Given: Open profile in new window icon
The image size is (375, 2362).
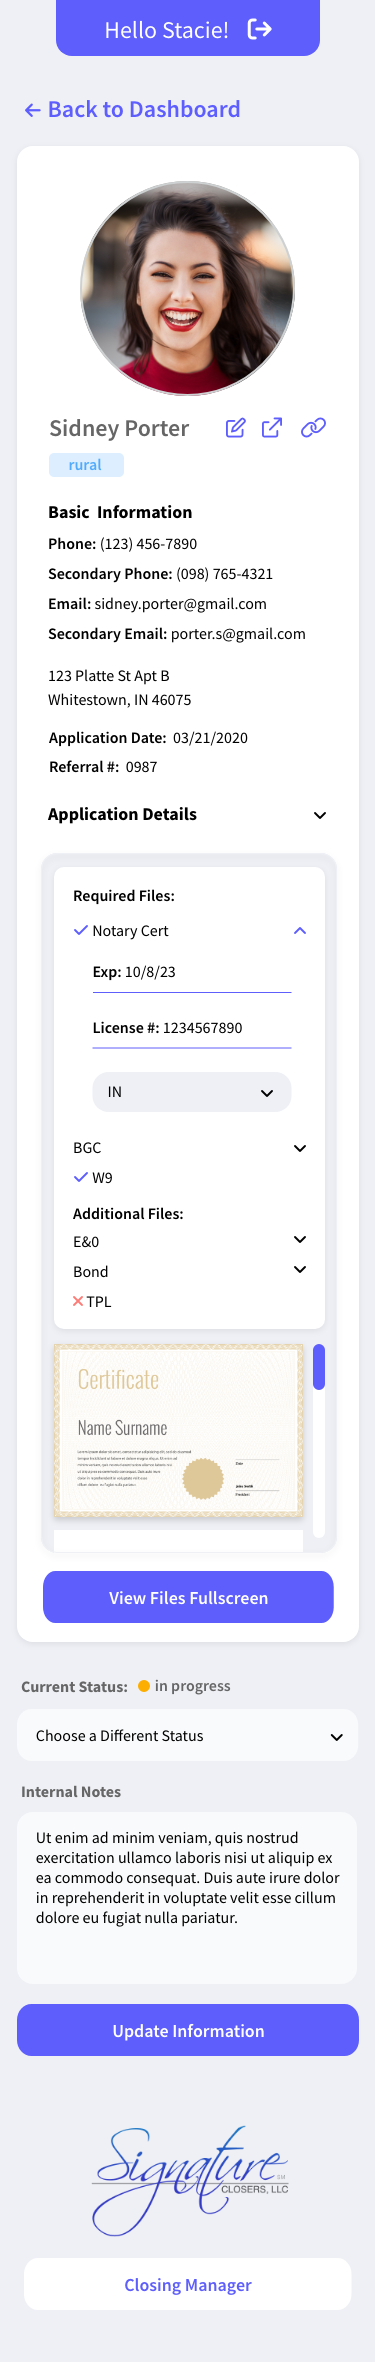Looking at the screenshot, I should pyautogui.click(x=272, y=428).
